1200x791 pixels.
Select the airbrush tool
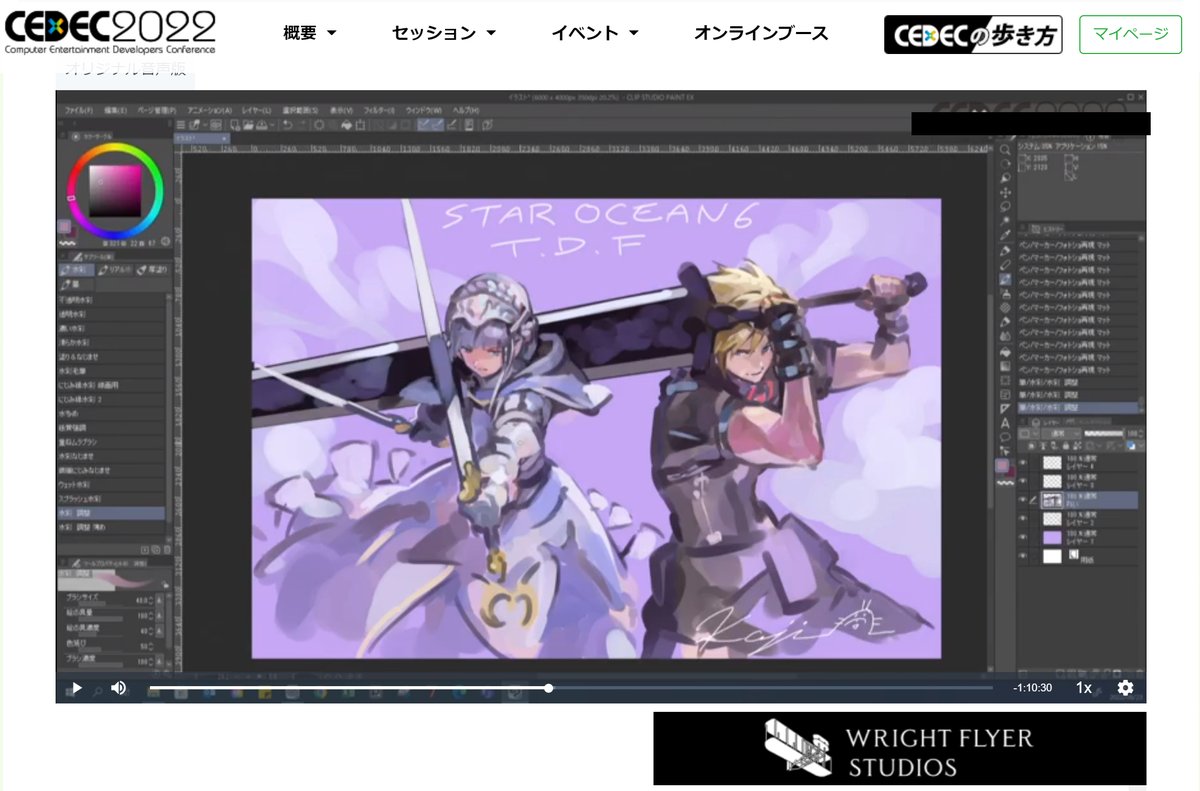point(1005,294)
